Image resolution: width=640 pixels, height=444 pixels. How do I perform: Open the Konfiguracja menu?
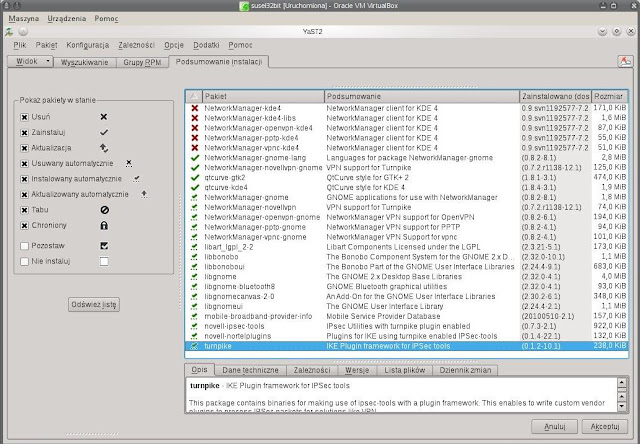point(88,45)
